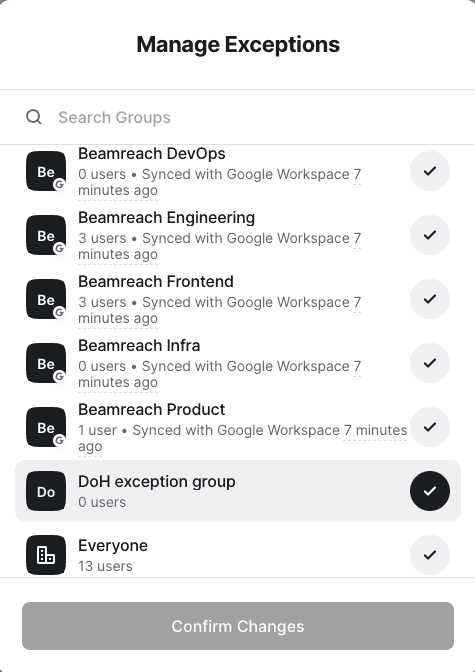Select the Beamreach Engineering group name
Viewport: 475px width, 672px height.
[x=166, y=218]
